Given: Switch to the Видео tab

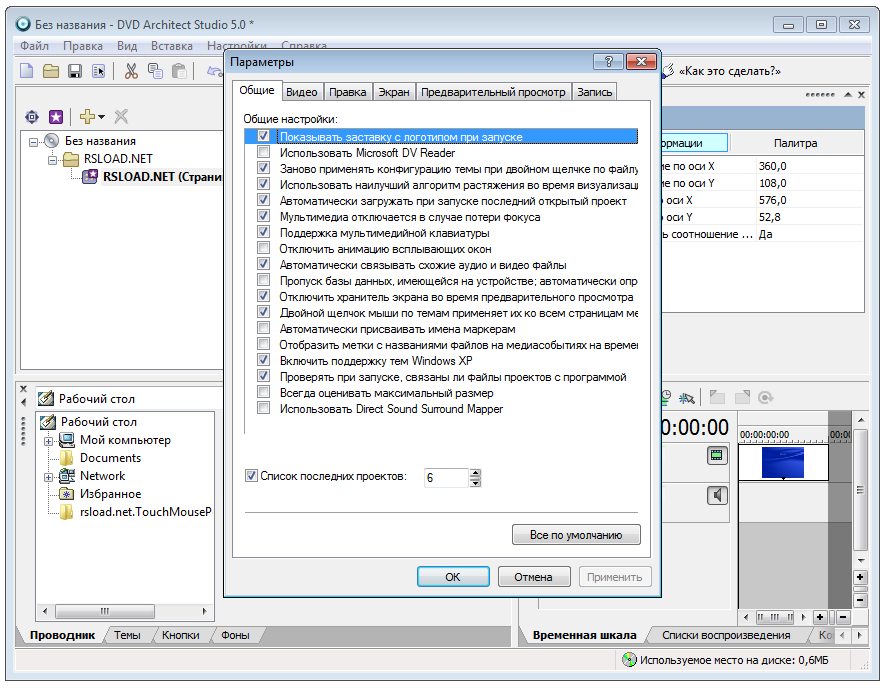Looking at the screenshot, I should [x=302, y=92].
